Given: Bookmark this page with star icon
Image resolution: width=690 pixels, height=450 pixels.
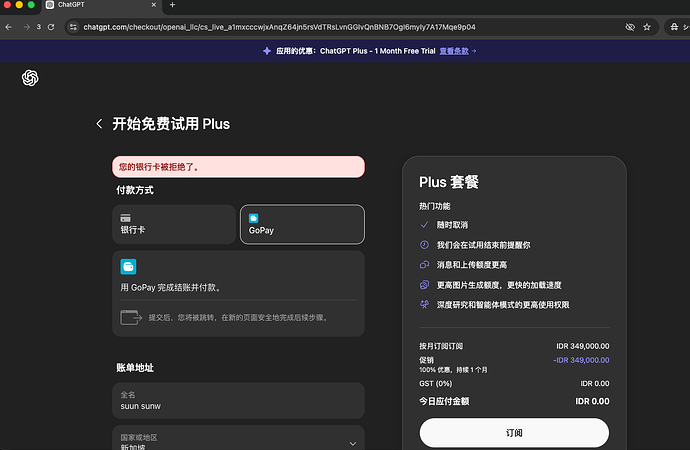Looking at the screenshot, I should pos(647,27).
